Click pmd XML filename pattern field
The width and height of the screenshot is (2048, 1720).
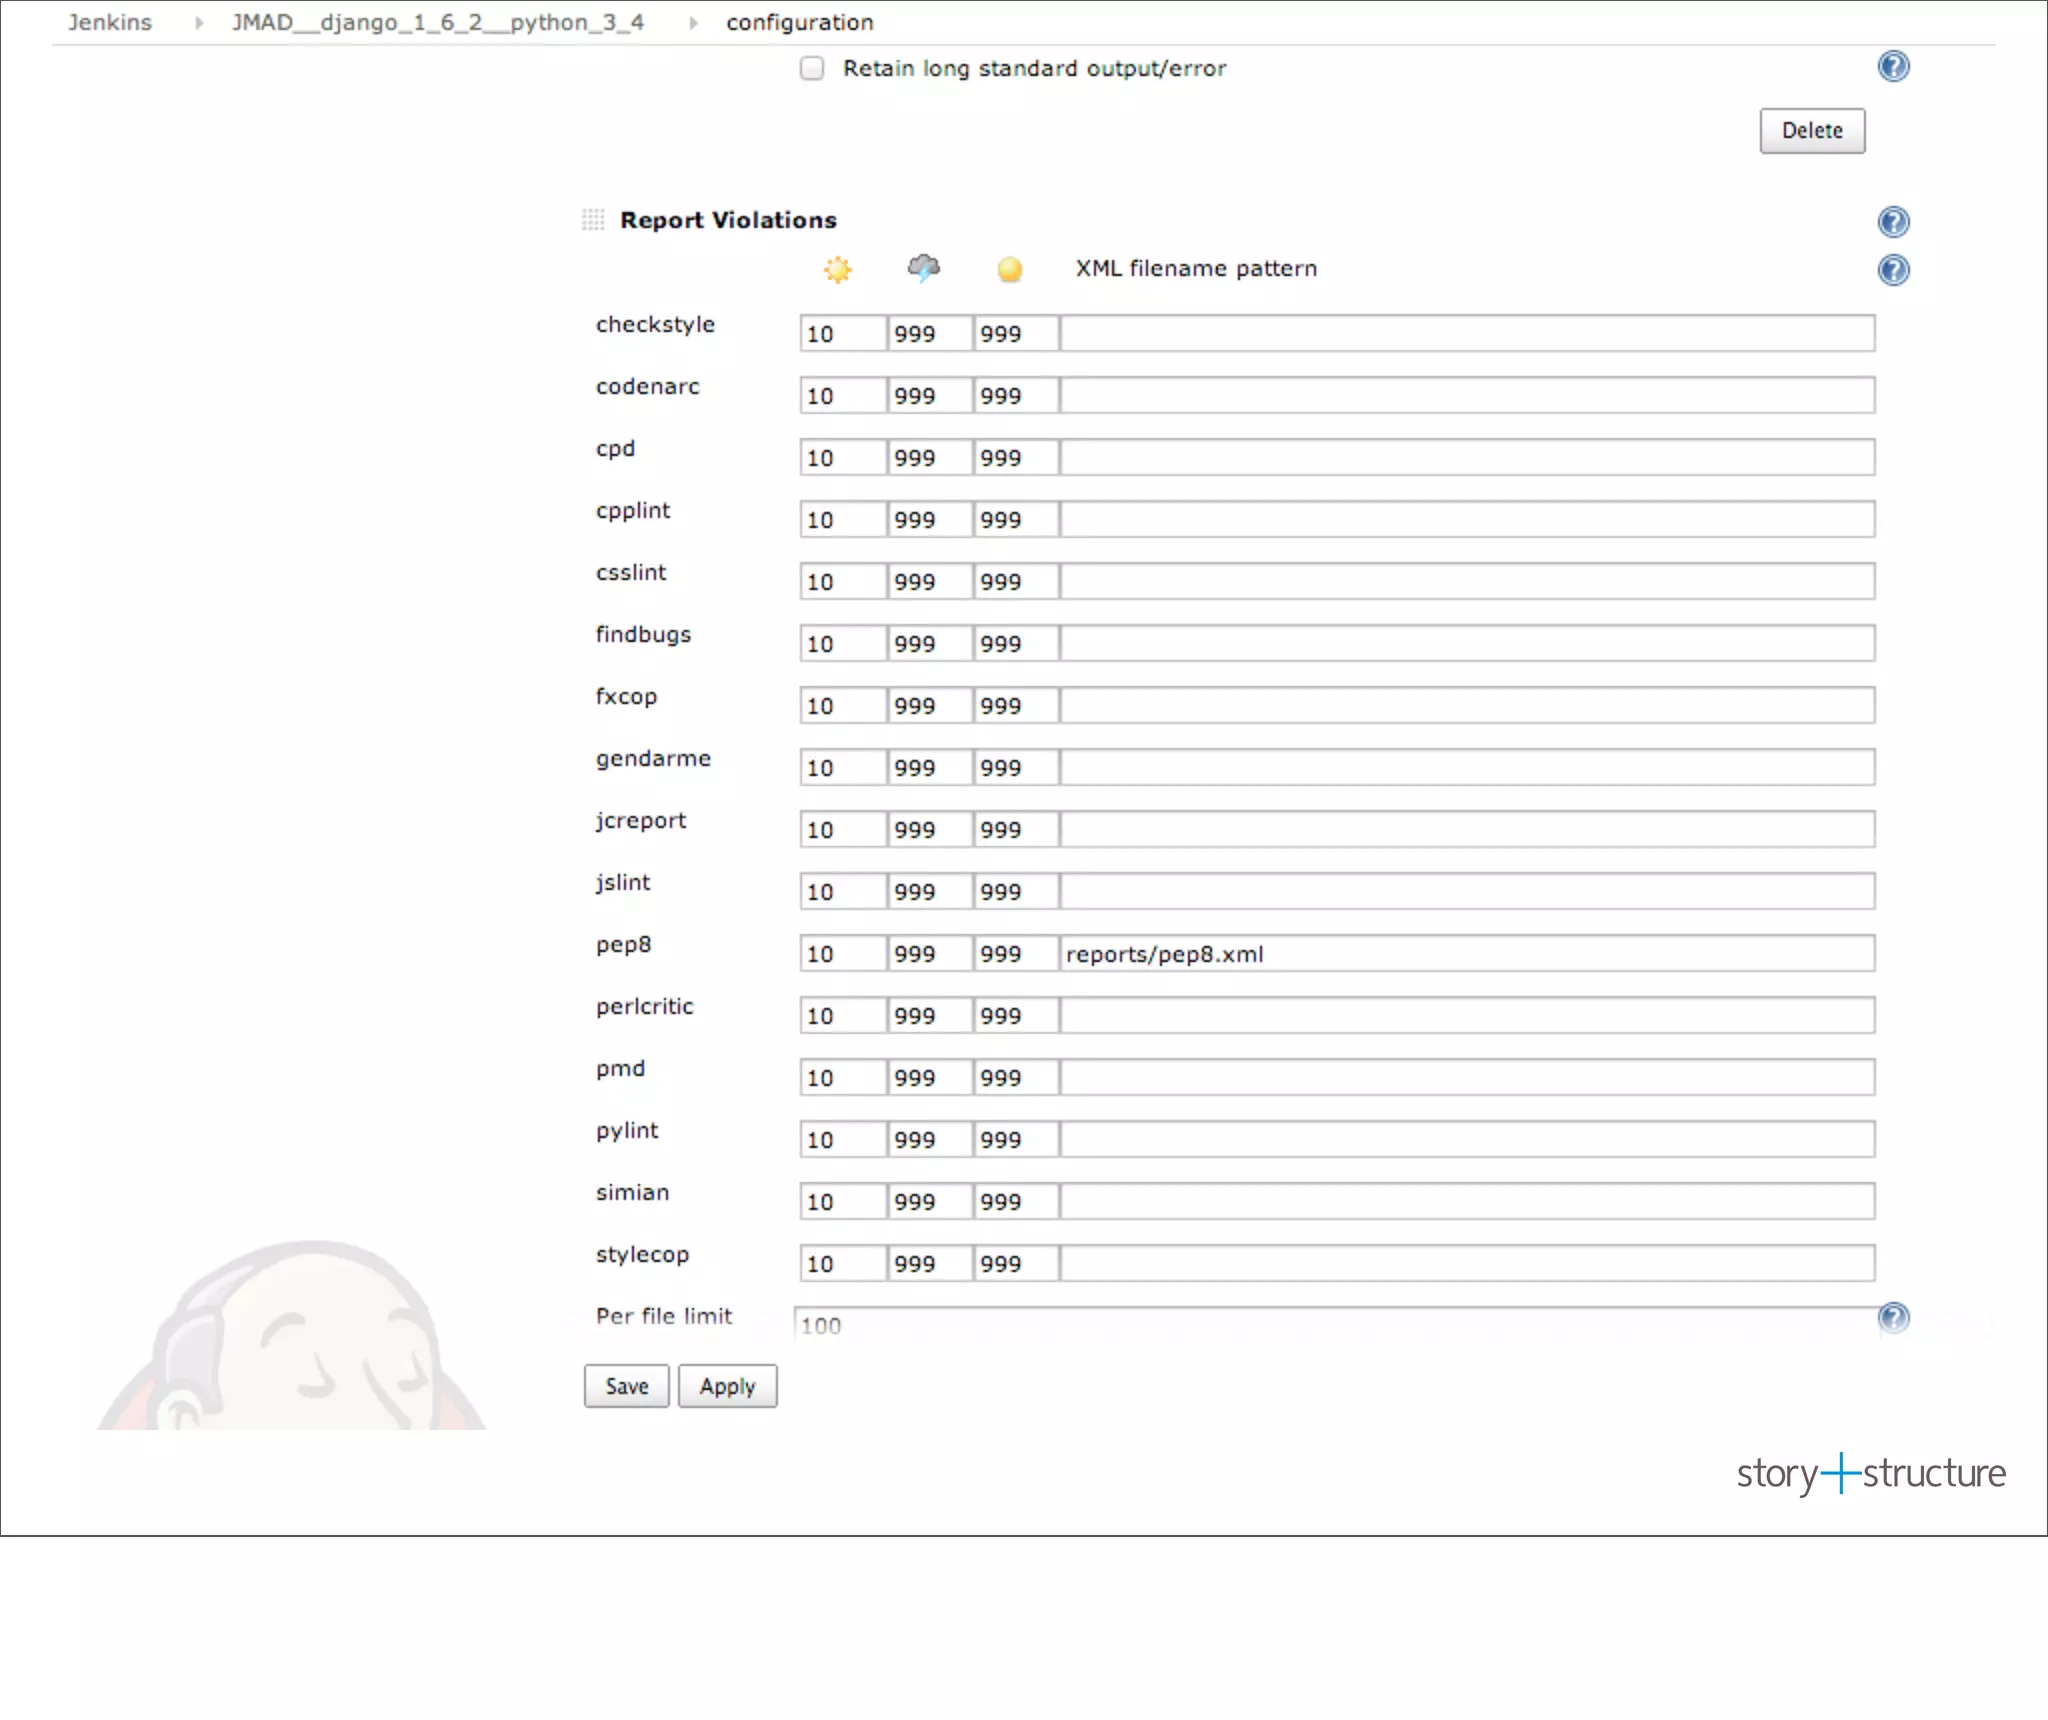tap(1467, 1078)
